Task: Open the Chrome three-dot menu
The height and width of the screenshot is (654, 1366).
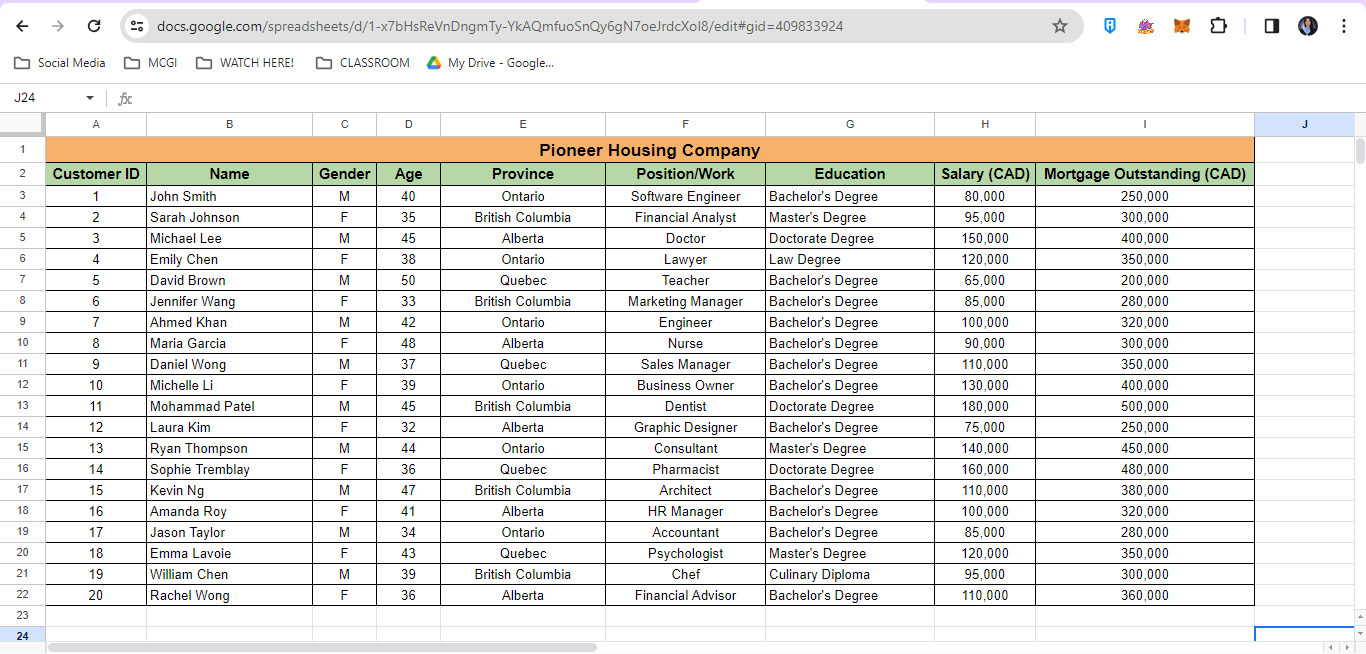Action: point(1344,26)
